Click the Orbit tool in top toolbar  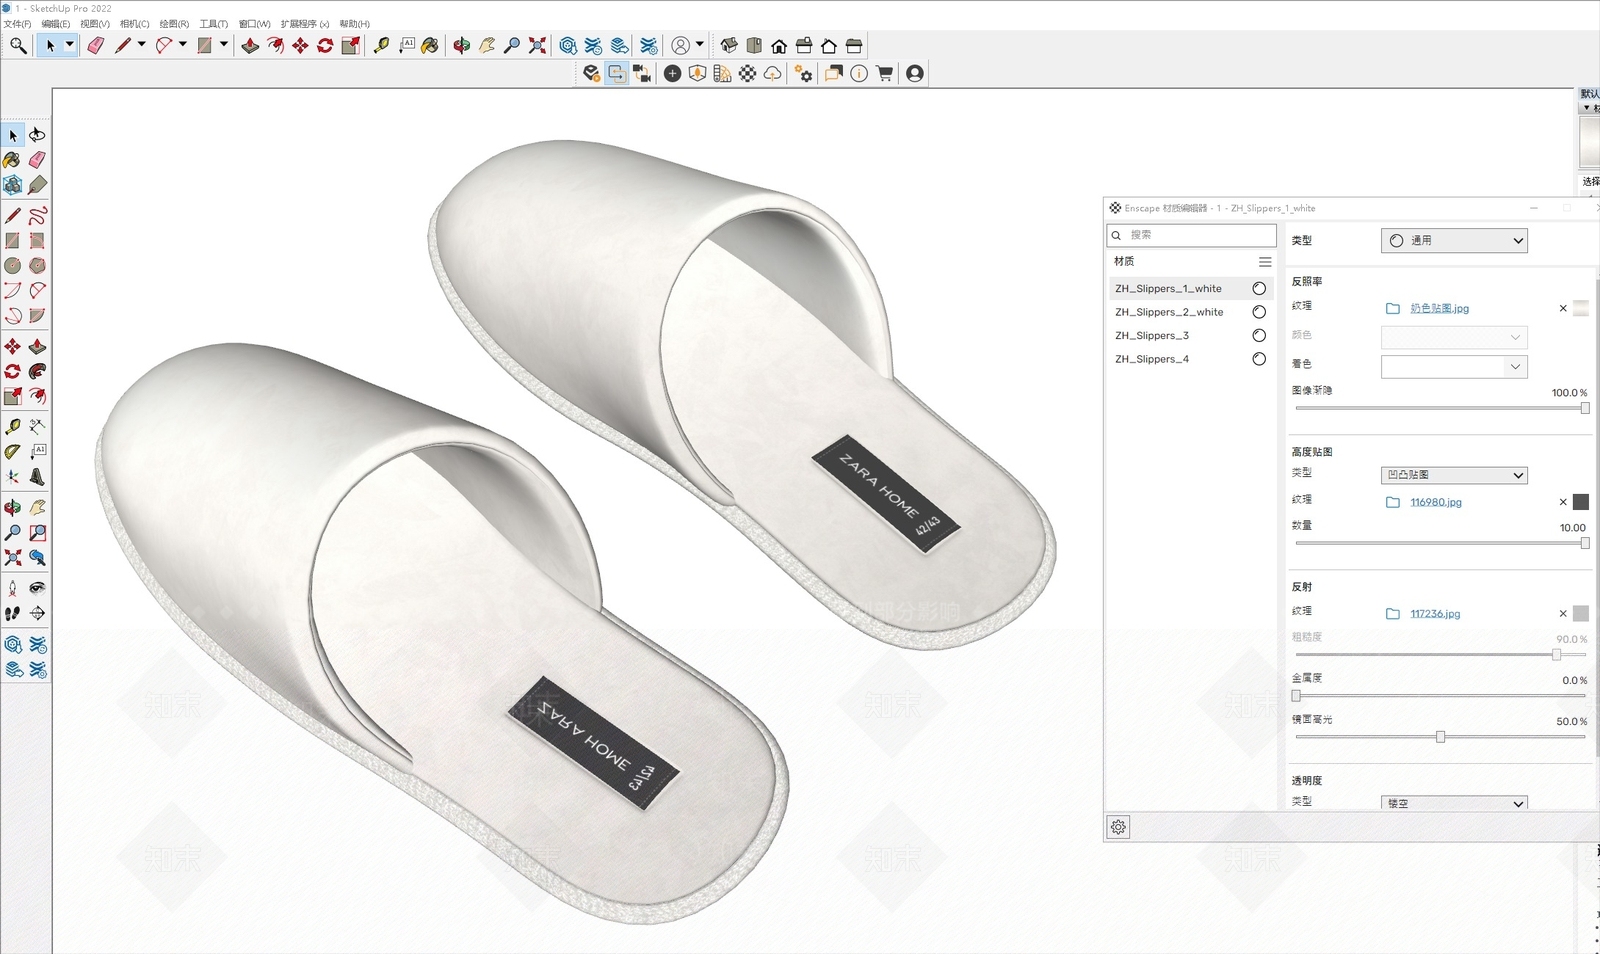461,45
